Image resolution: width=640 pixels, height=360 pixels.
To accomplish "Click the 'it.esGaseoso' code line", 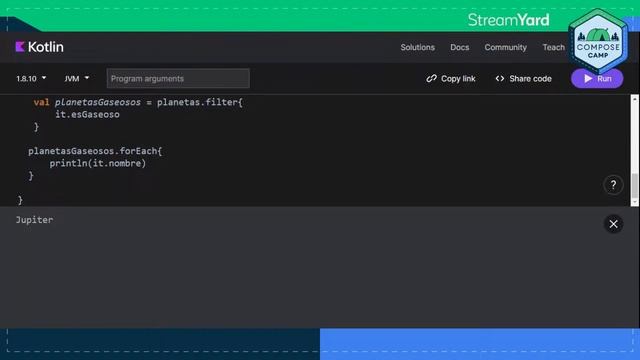I will [x=87, y=114].
